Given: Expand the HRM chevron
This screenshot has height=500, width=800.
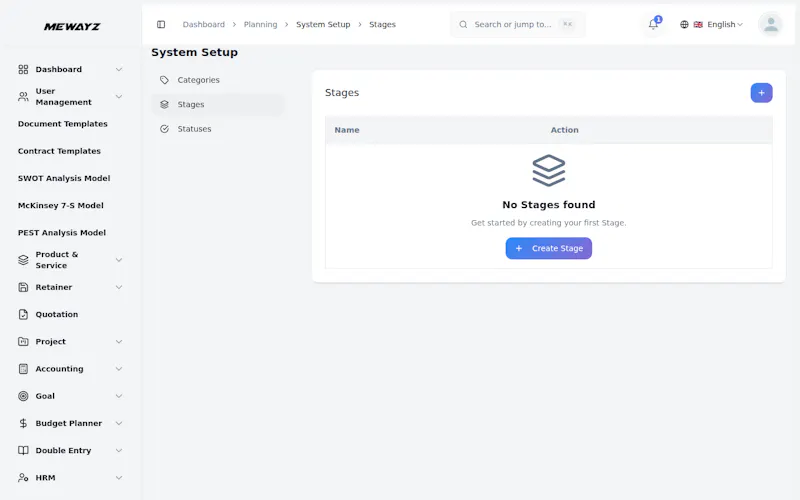Looking at the screenshot, I should point(119,478).
